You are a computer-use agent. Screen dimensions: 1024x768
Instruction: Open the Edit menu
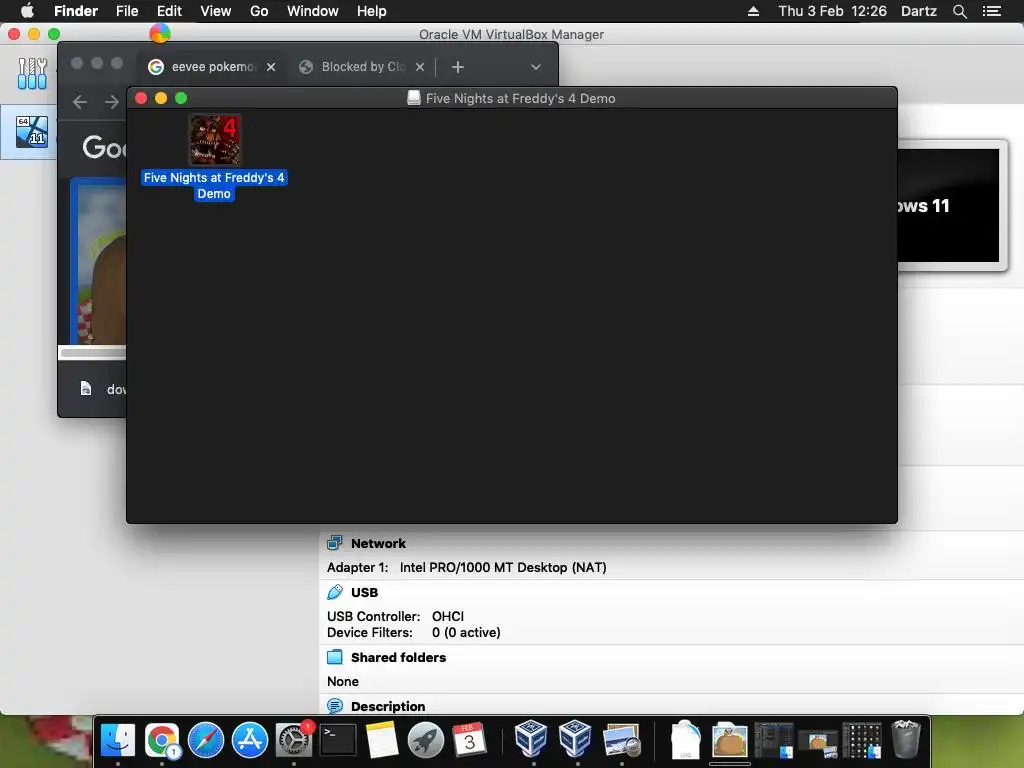coord(169,11)
